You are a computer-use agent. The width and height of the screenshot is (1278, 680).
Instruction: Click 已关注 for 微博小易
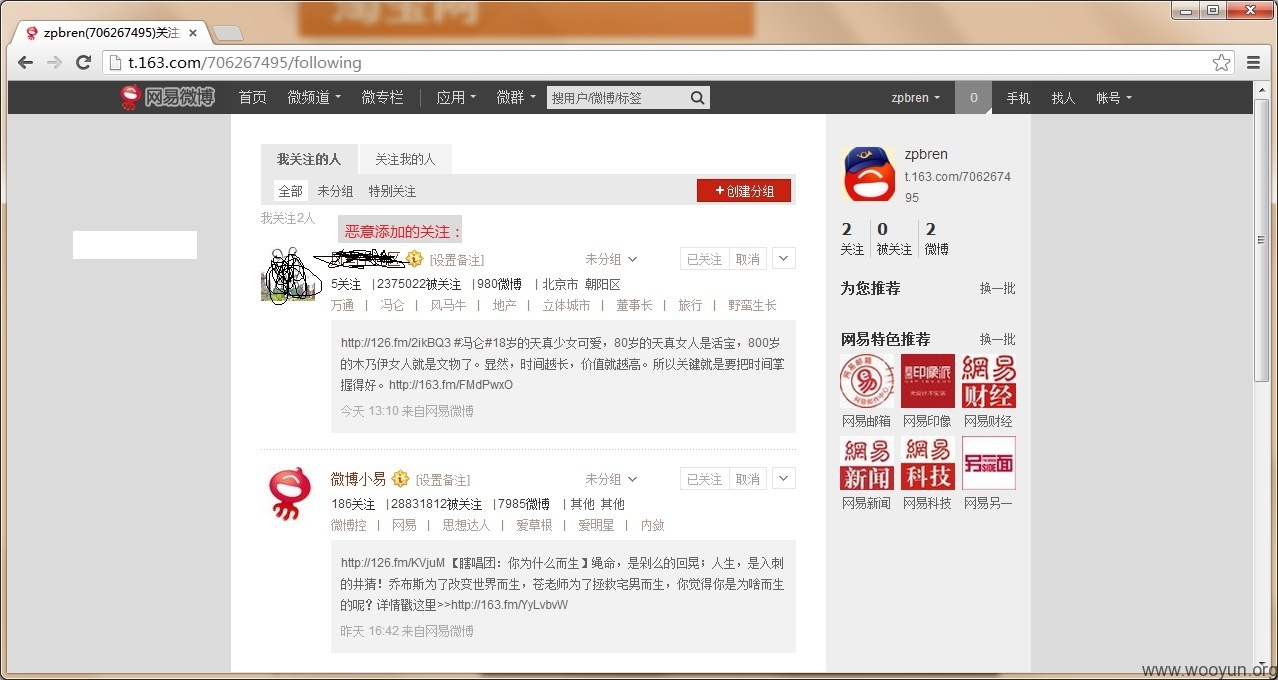click(705, 479)
